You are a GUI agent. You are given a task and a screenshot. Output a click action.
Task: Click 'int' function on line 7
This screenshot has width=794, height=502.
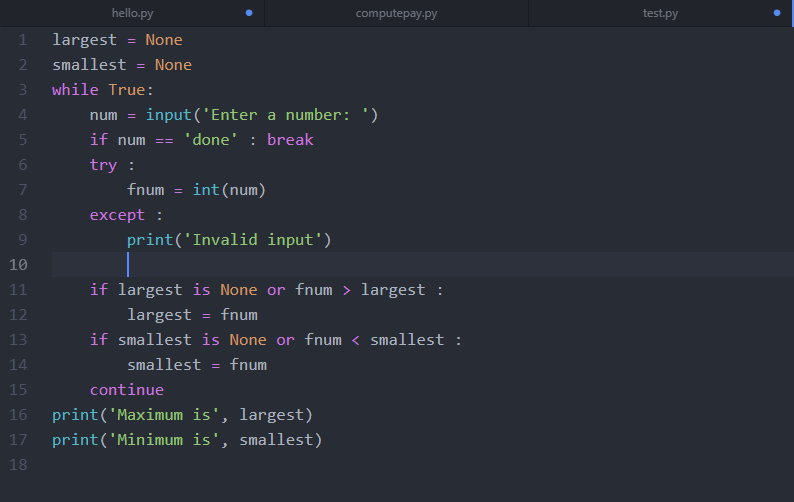[206, 190]
